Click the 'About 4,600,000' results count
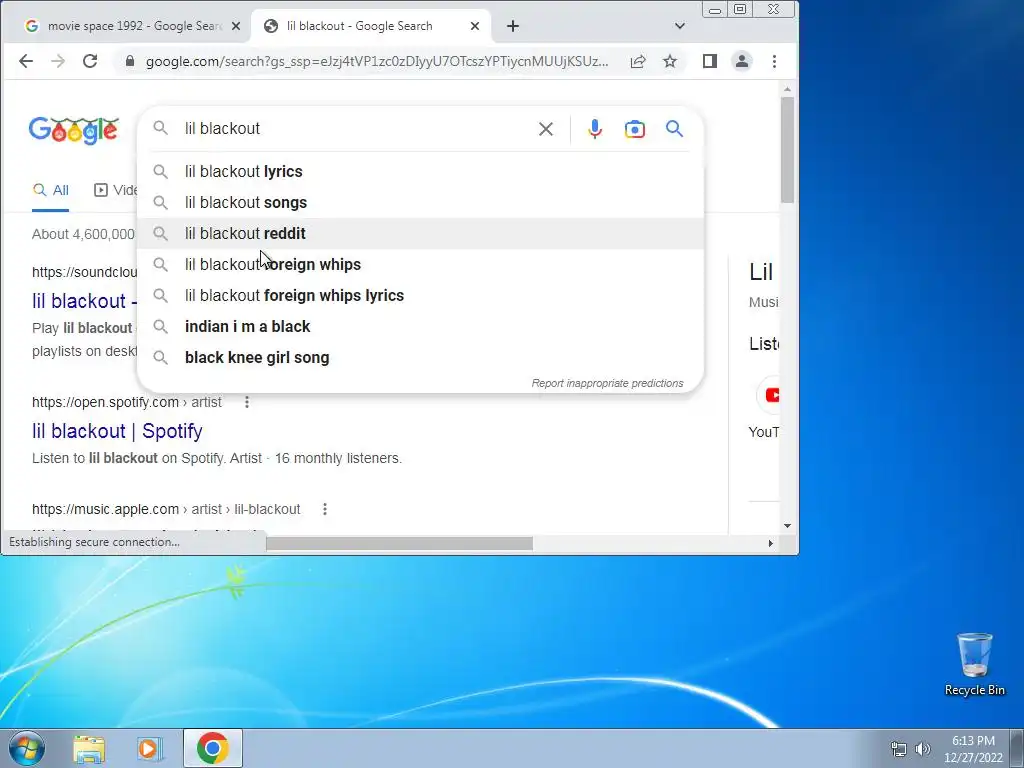Viewport: 1024px width, 768px height. (x=83, y=234)
